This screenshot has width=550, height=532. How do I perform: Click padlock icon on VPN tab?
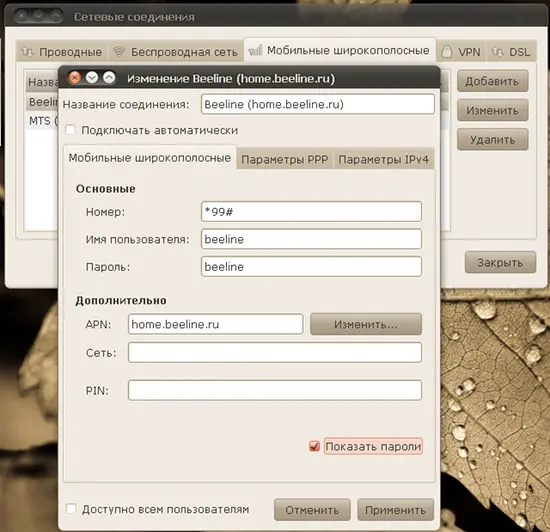[447, 52]
